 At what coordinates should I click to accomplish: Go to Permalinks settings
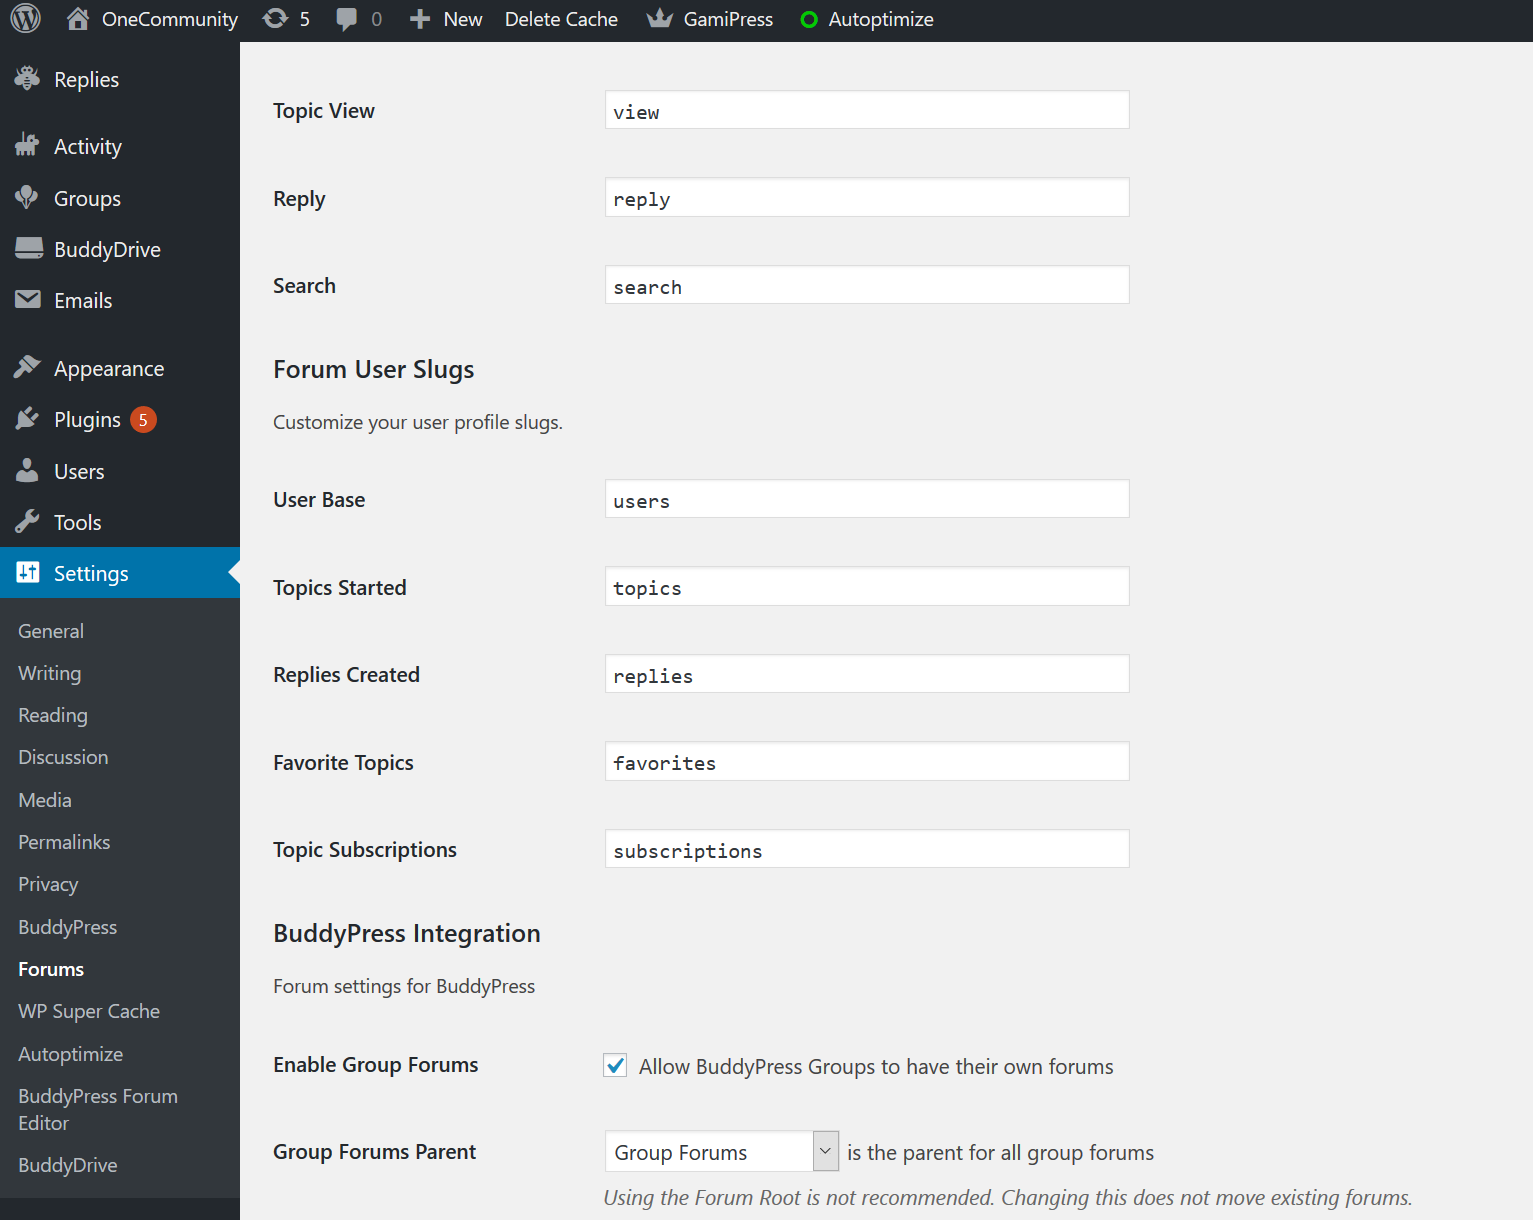tap(64, 842)
